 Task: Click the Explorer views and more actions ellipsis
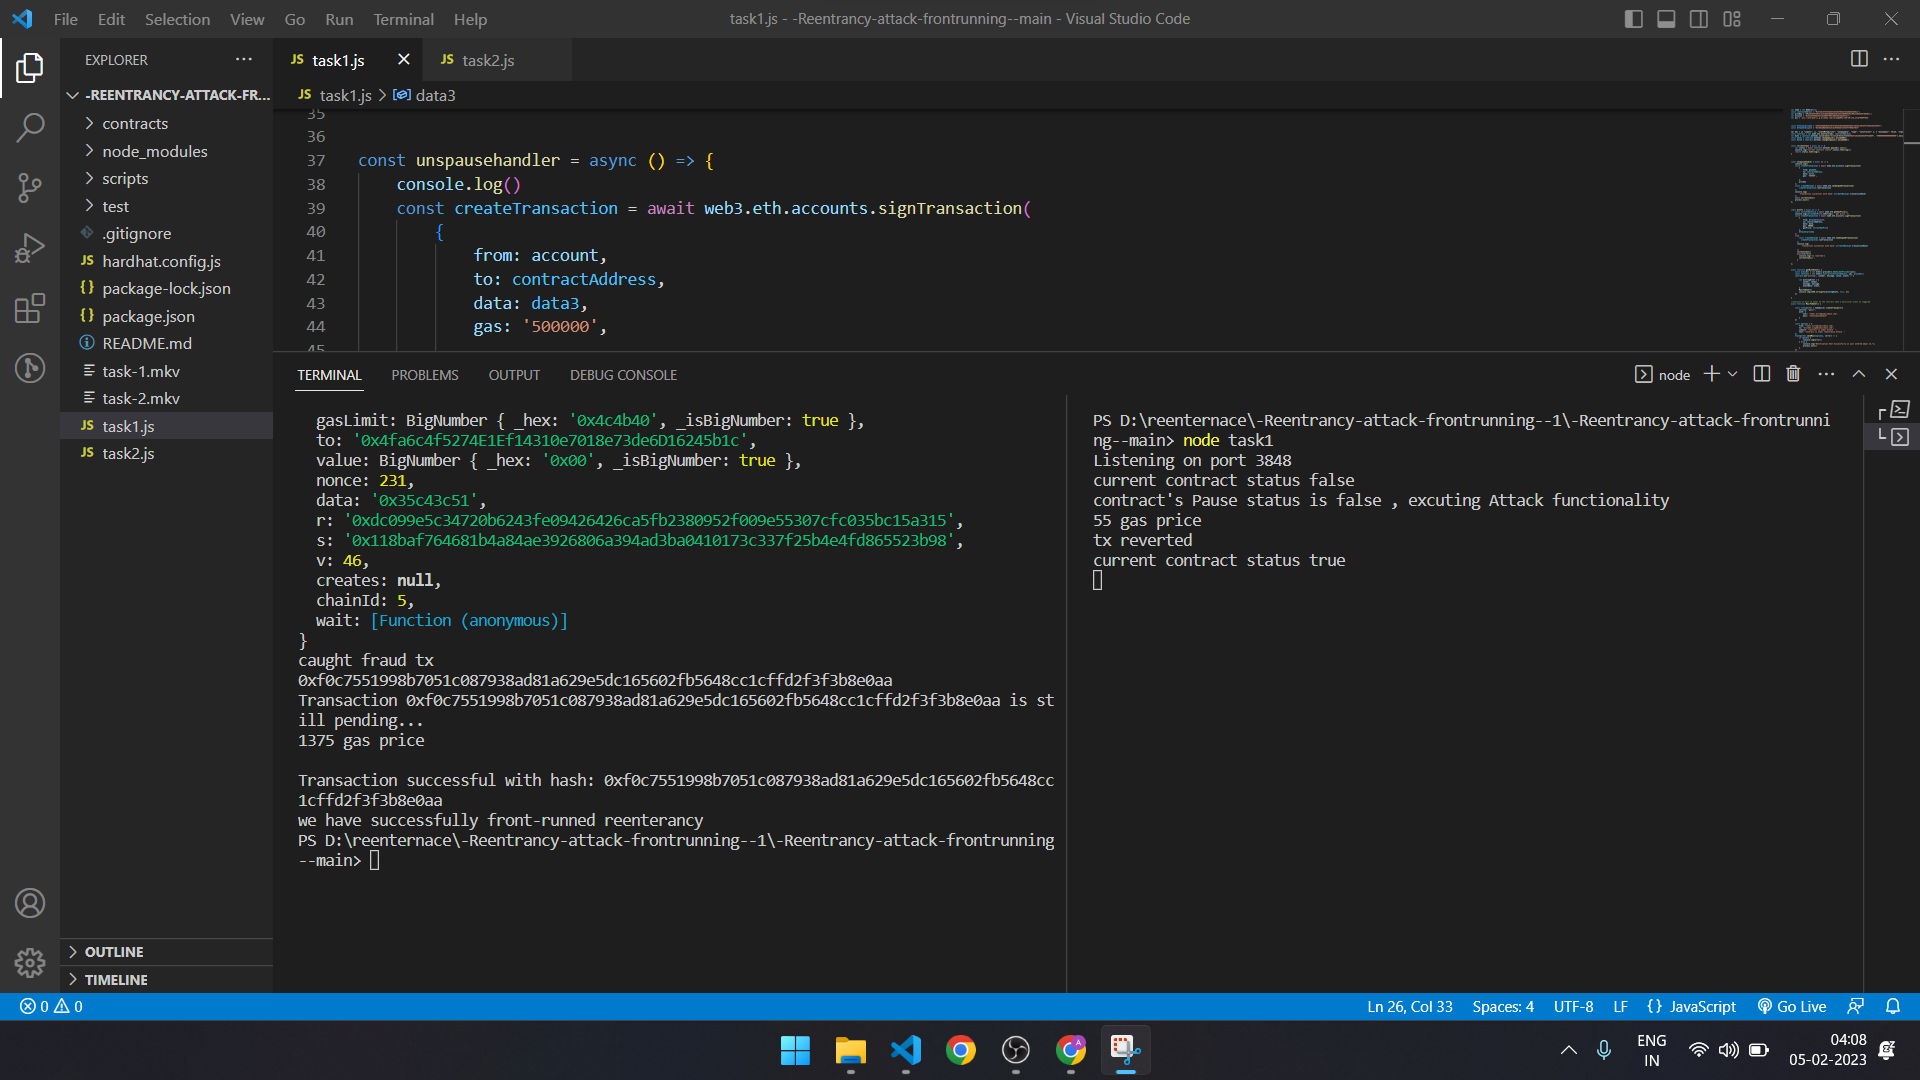click(244, 60)
